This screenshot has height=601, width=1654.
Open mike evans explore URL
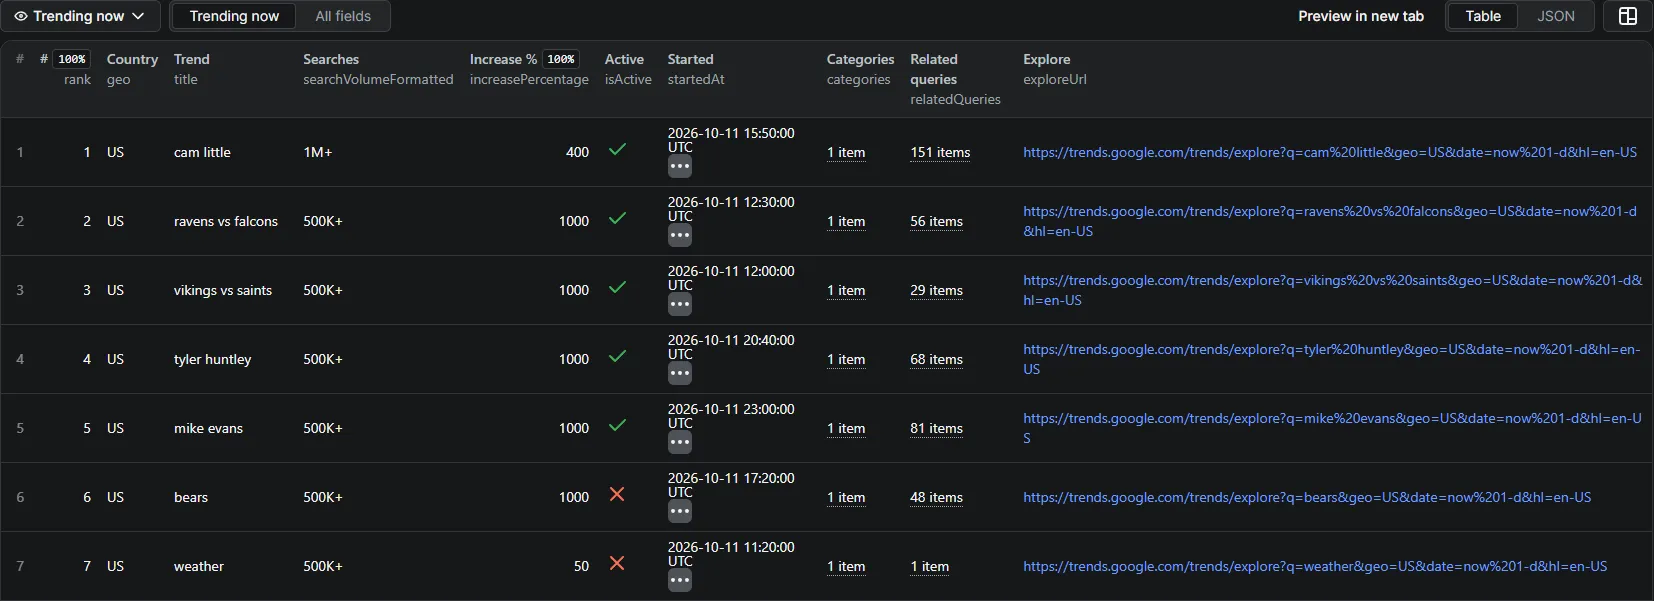tap(1332, 429)
